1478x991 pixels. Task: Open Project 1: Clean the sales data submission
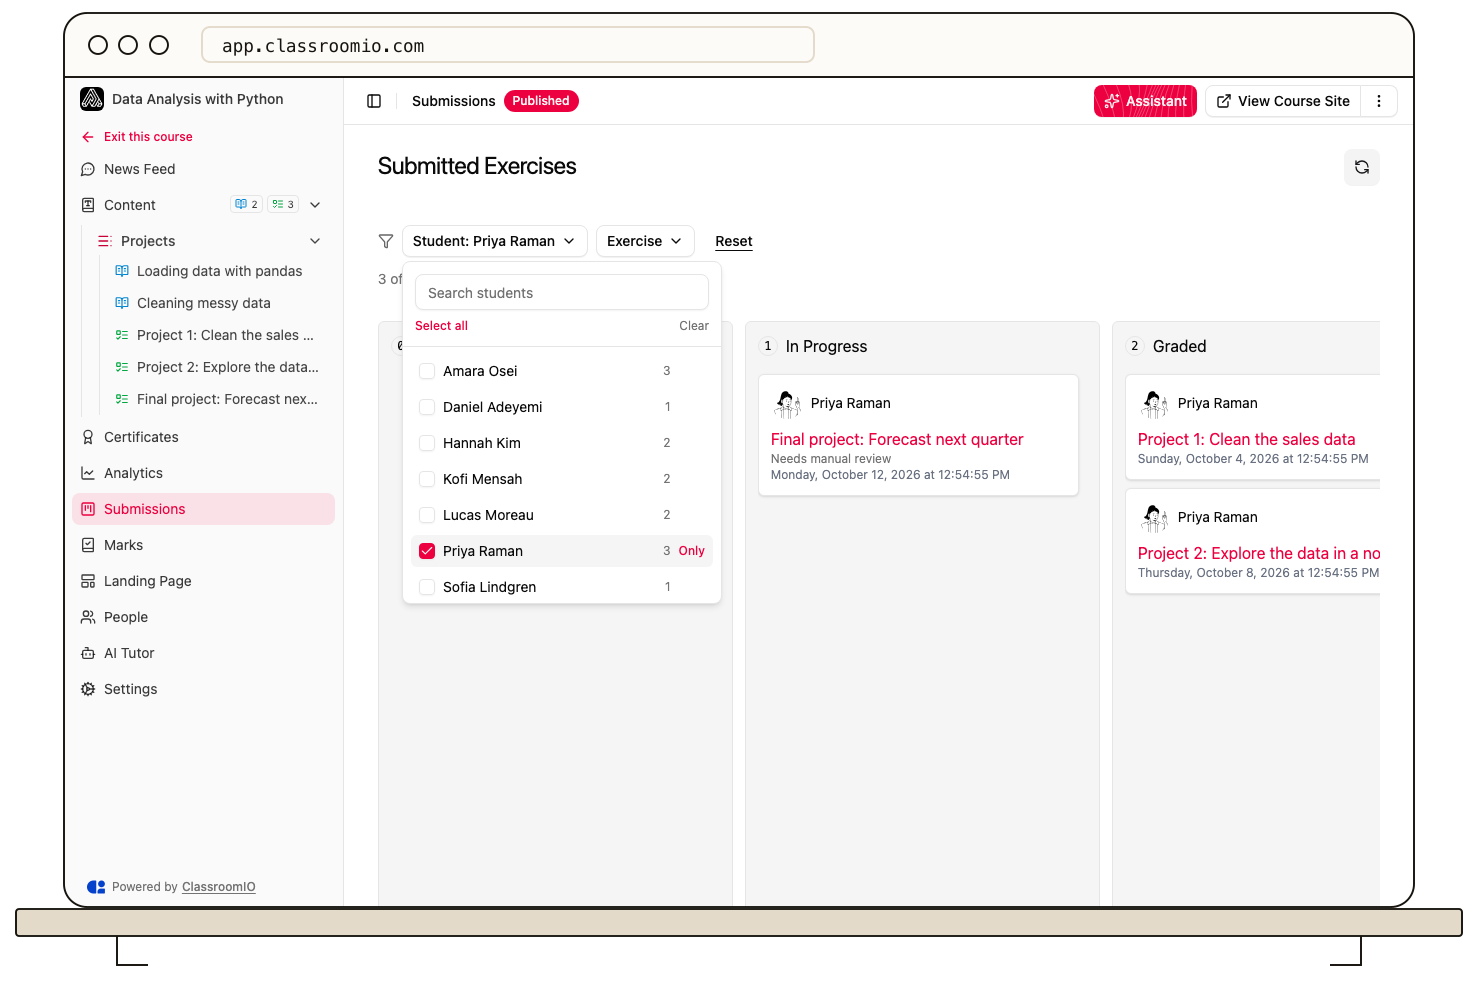(x=1246, y=439)
